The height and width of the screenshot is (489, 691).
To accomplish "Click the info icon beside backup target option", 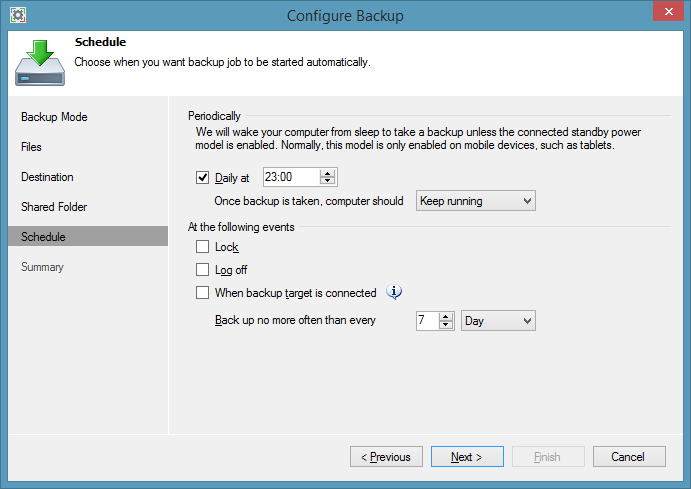I will tap(395, 293).
